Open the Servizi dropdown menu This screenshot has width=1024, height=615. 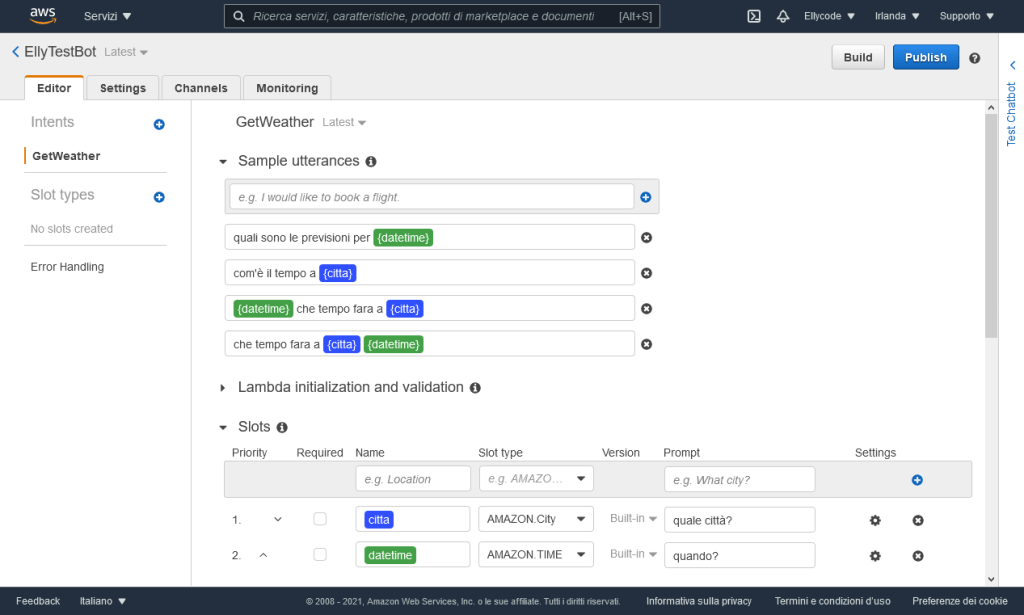[107, 16]
